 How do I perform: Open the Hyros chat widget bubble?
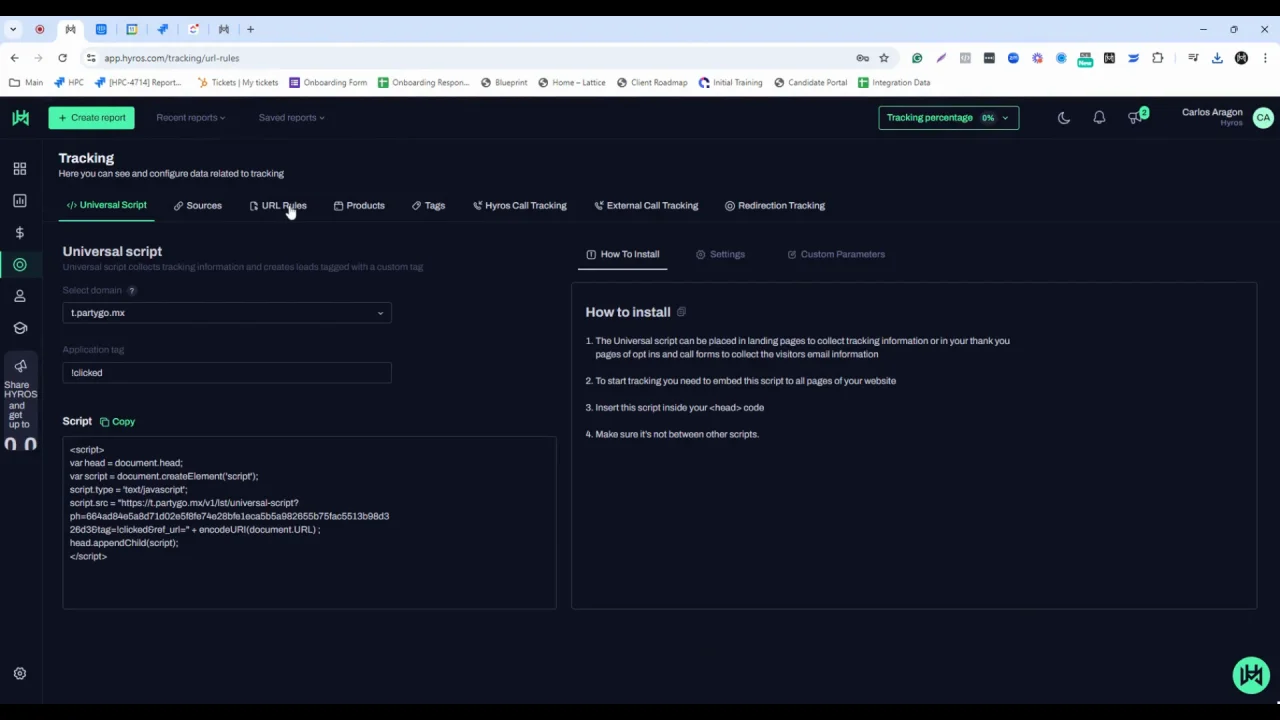(x=1251, y=676)
